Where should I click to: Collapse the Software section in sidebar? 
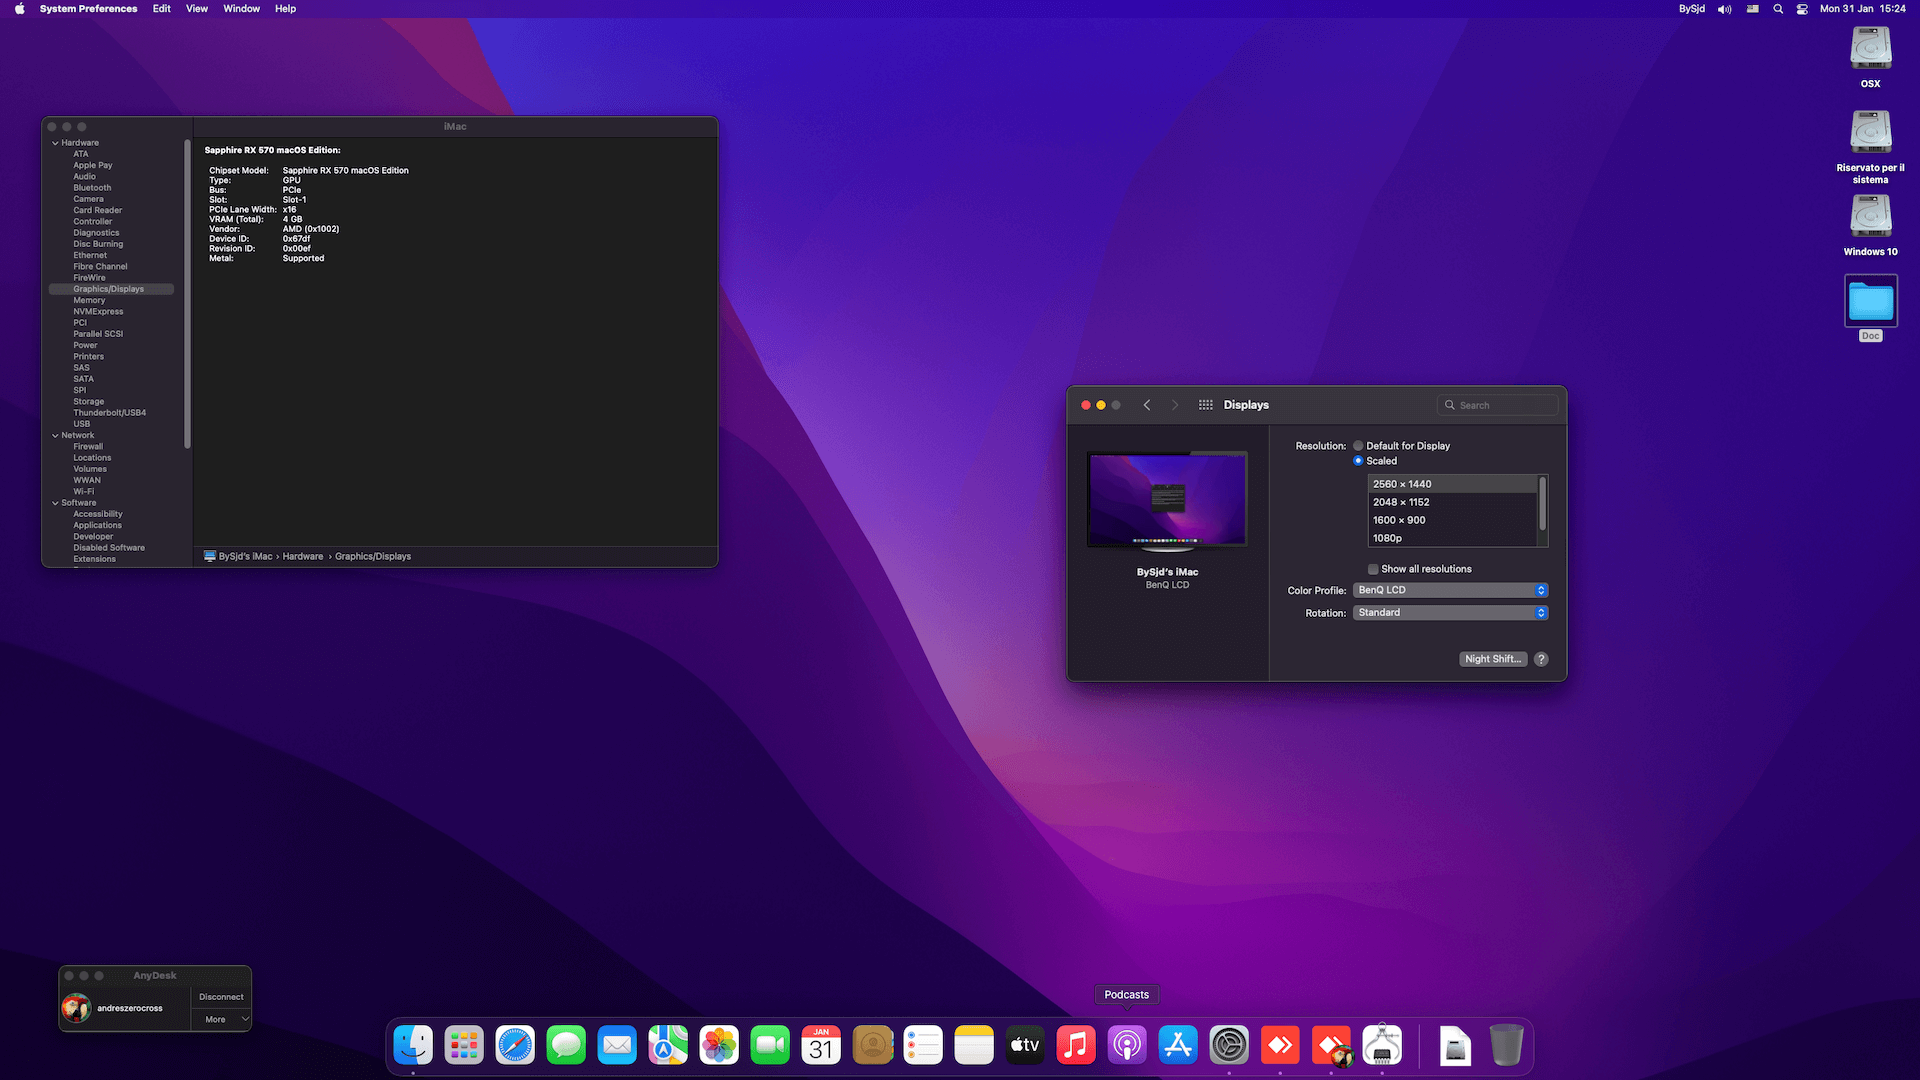[55, 503]
